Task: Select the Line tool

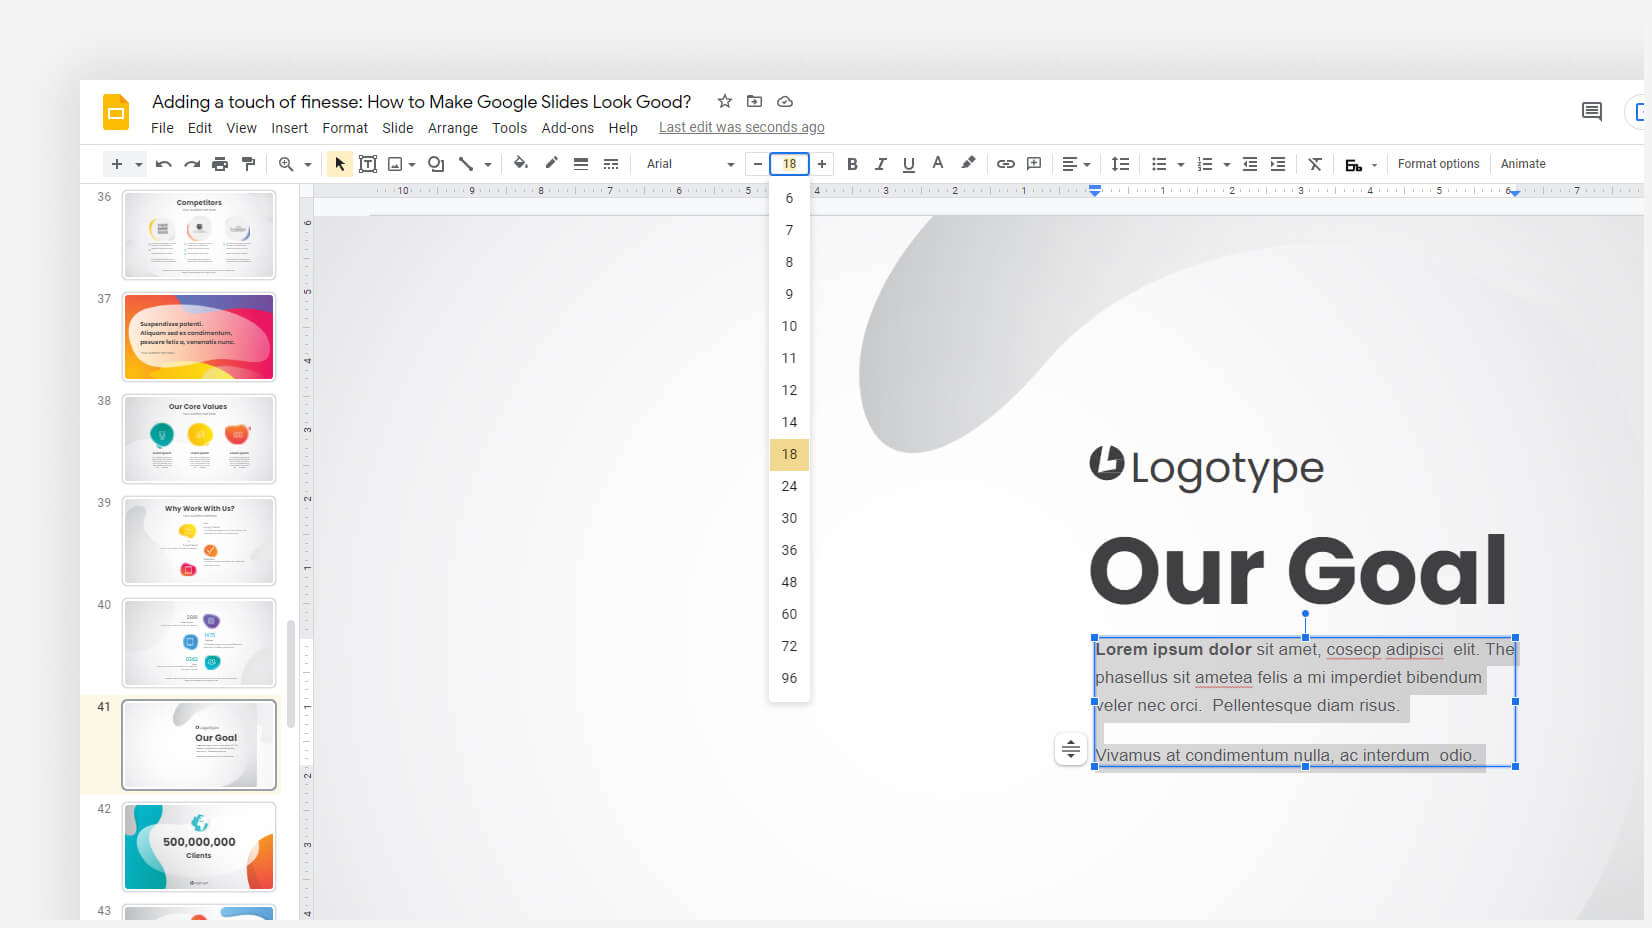Action: [x=465, y=163]
